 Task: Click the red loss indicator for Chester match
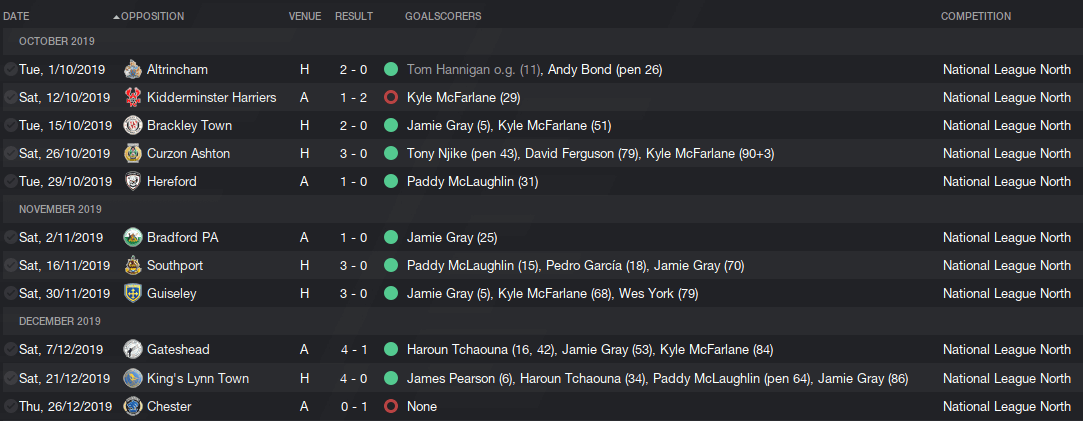pos(391,407)
